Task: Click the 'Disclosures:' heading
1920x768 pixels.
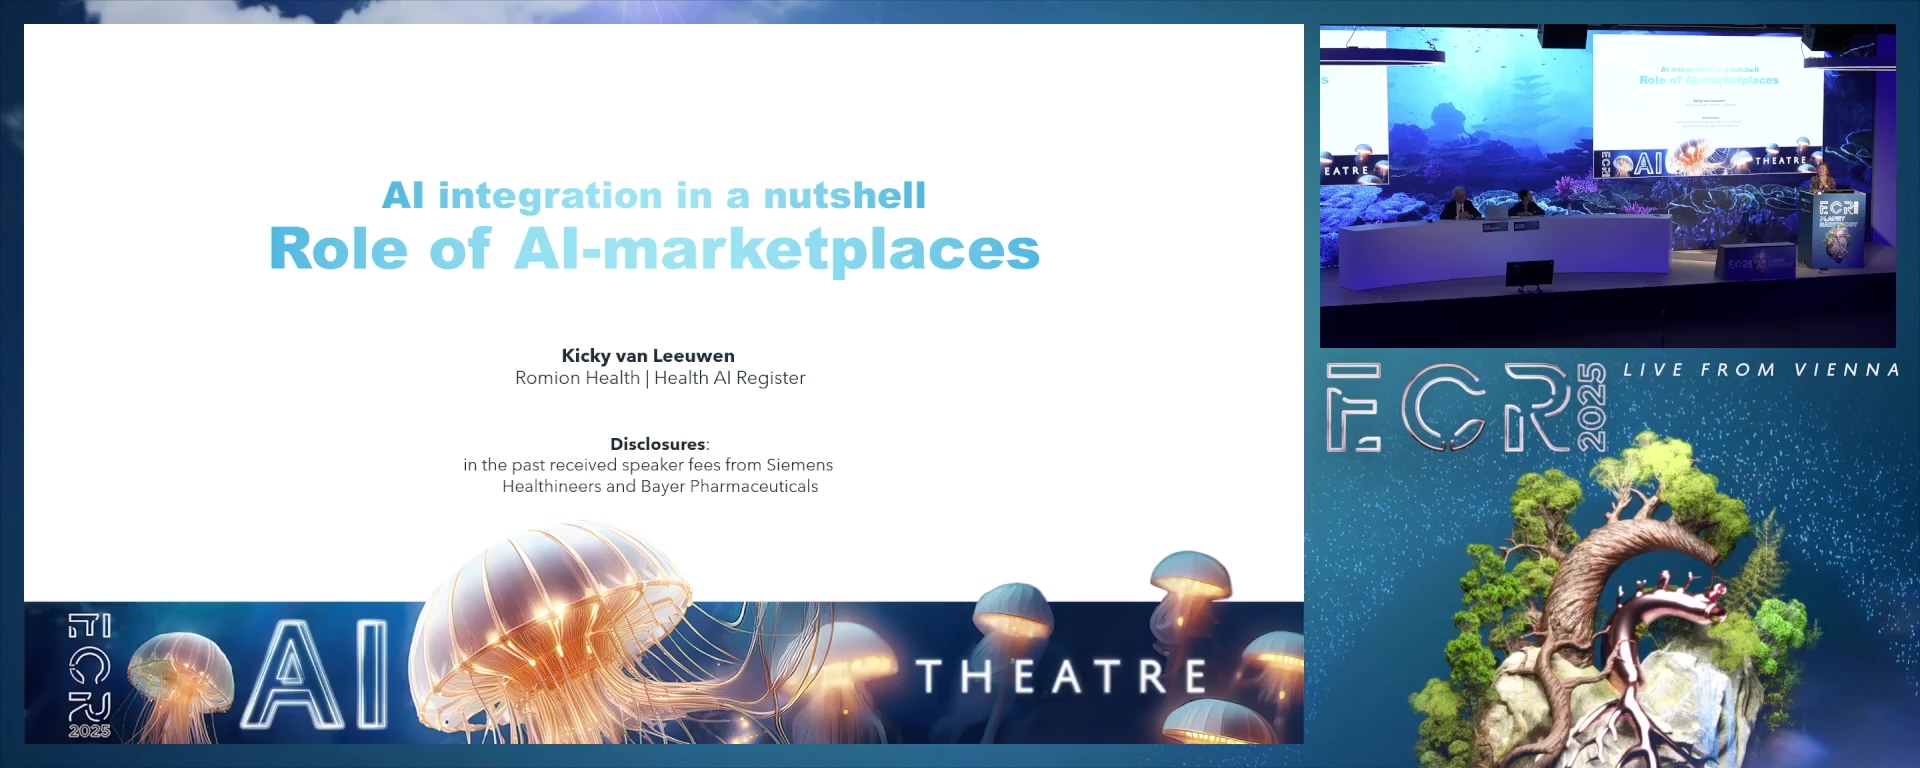Action: (660, 444)
